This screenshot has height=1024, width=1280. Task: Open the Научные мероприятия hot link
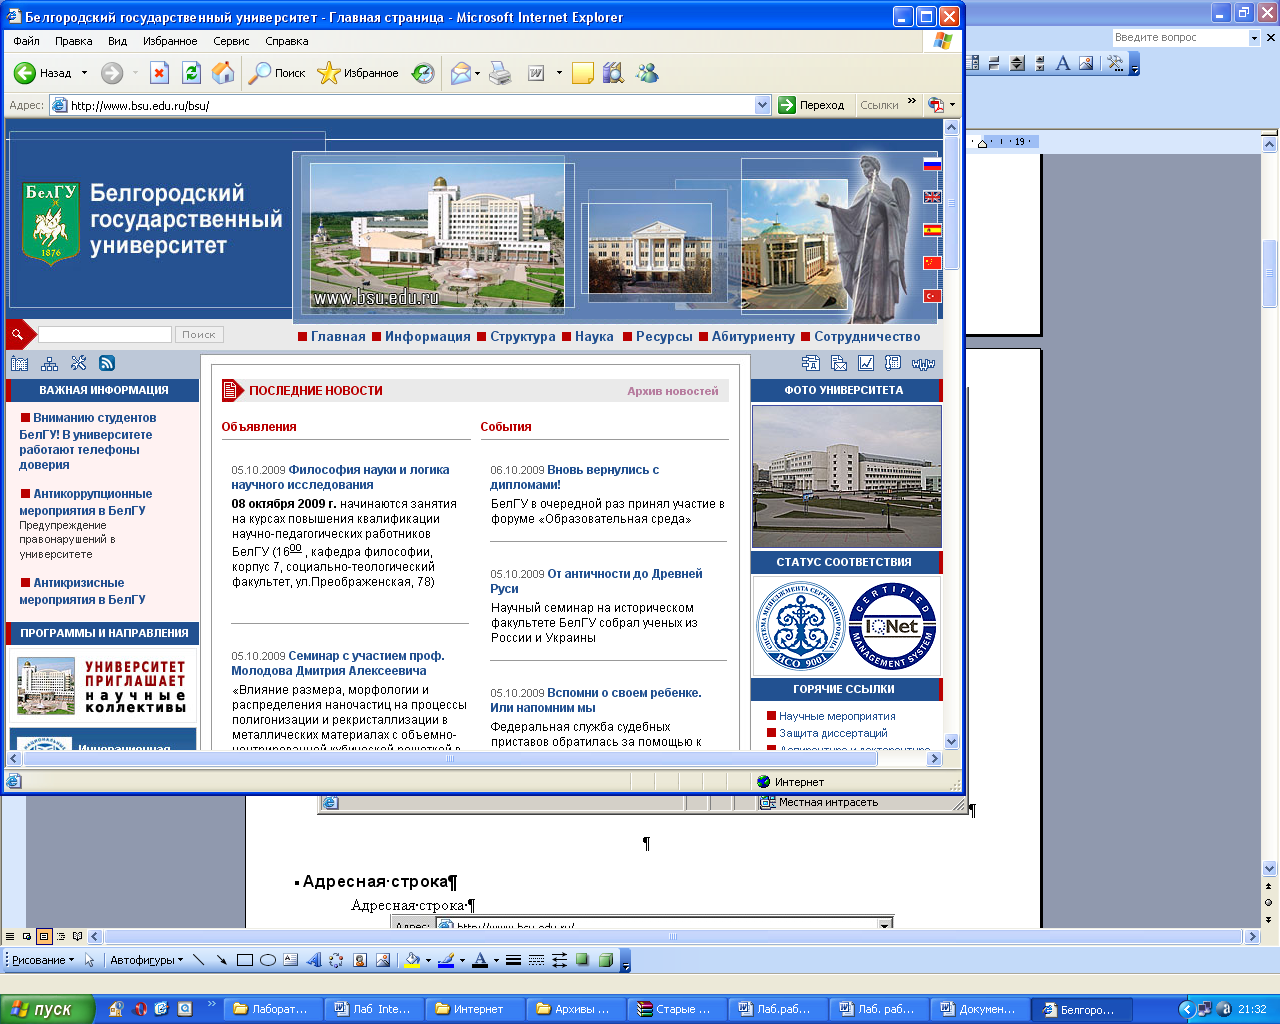[837, 716]
